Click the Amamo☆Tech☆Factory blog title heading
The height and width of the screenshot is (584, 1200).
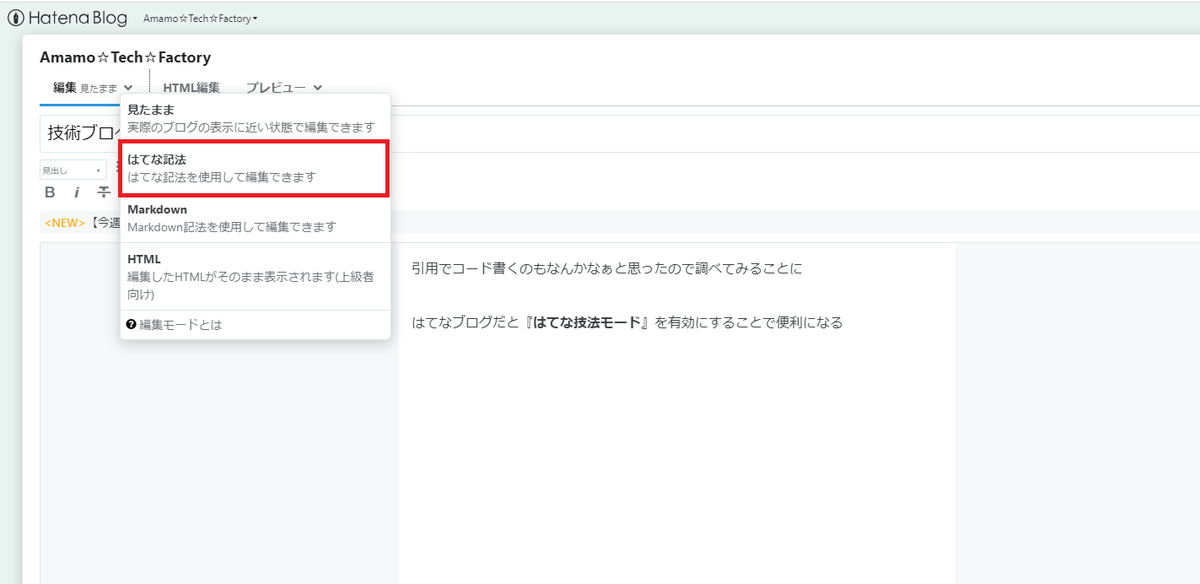(125, 57)
